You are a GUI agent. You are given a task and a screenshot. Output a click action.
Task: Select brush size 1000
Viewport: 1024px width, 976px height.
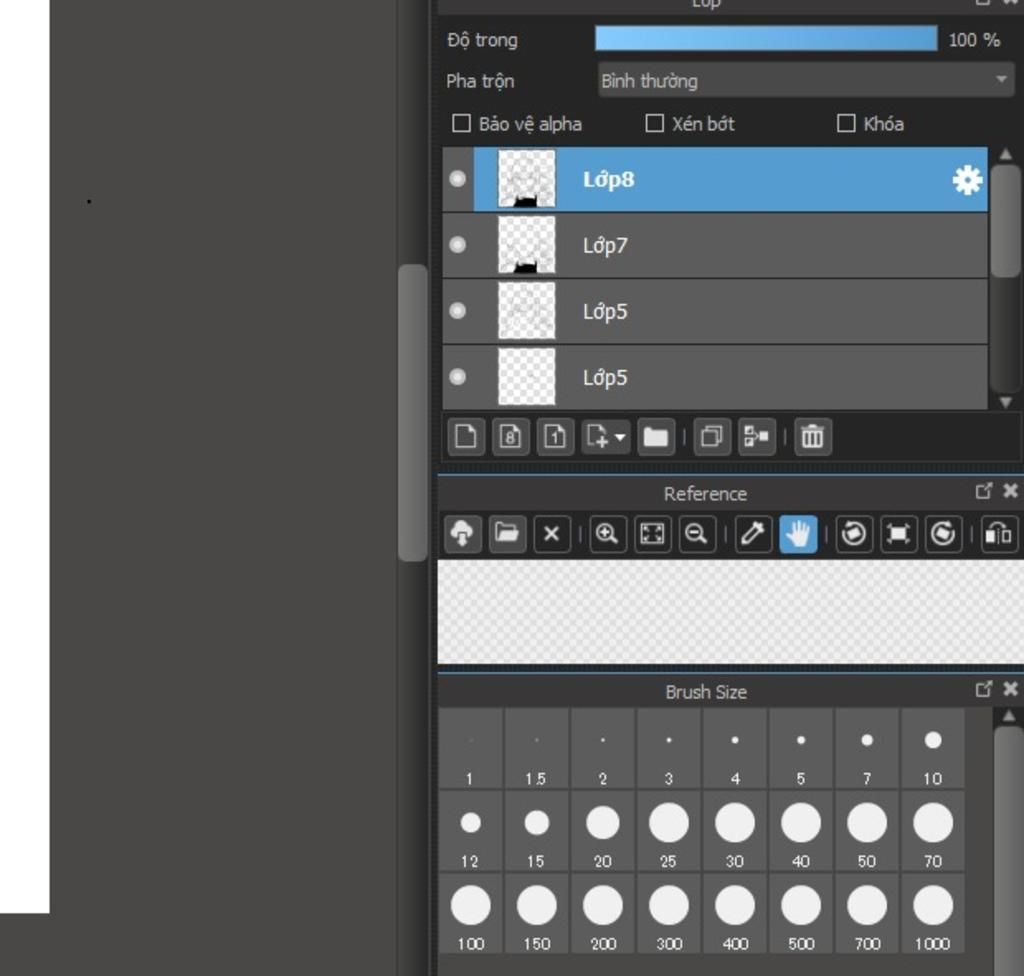pyautogui.click(x=933, y=914)
